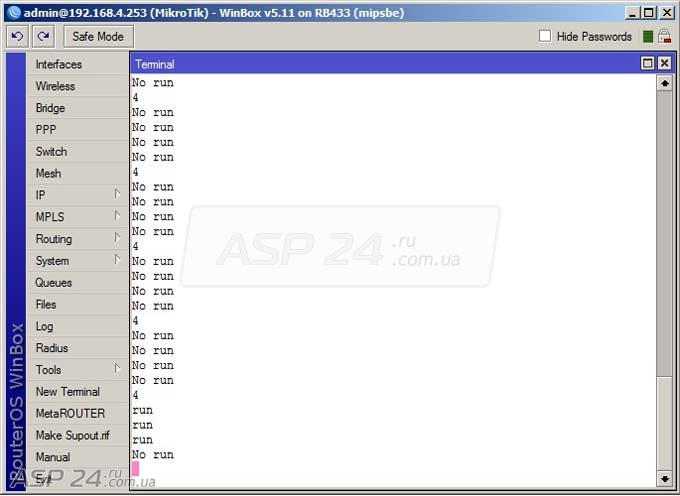Open the Radius menu item
This screenshot has height=496, width=680.
tap(78, 348)
